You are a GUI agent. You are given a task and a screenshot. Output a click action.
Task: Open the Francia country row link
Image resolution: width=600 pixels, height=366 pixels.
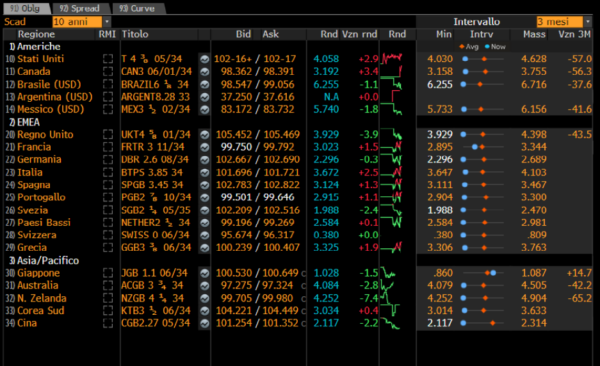[x=34, y=147]
